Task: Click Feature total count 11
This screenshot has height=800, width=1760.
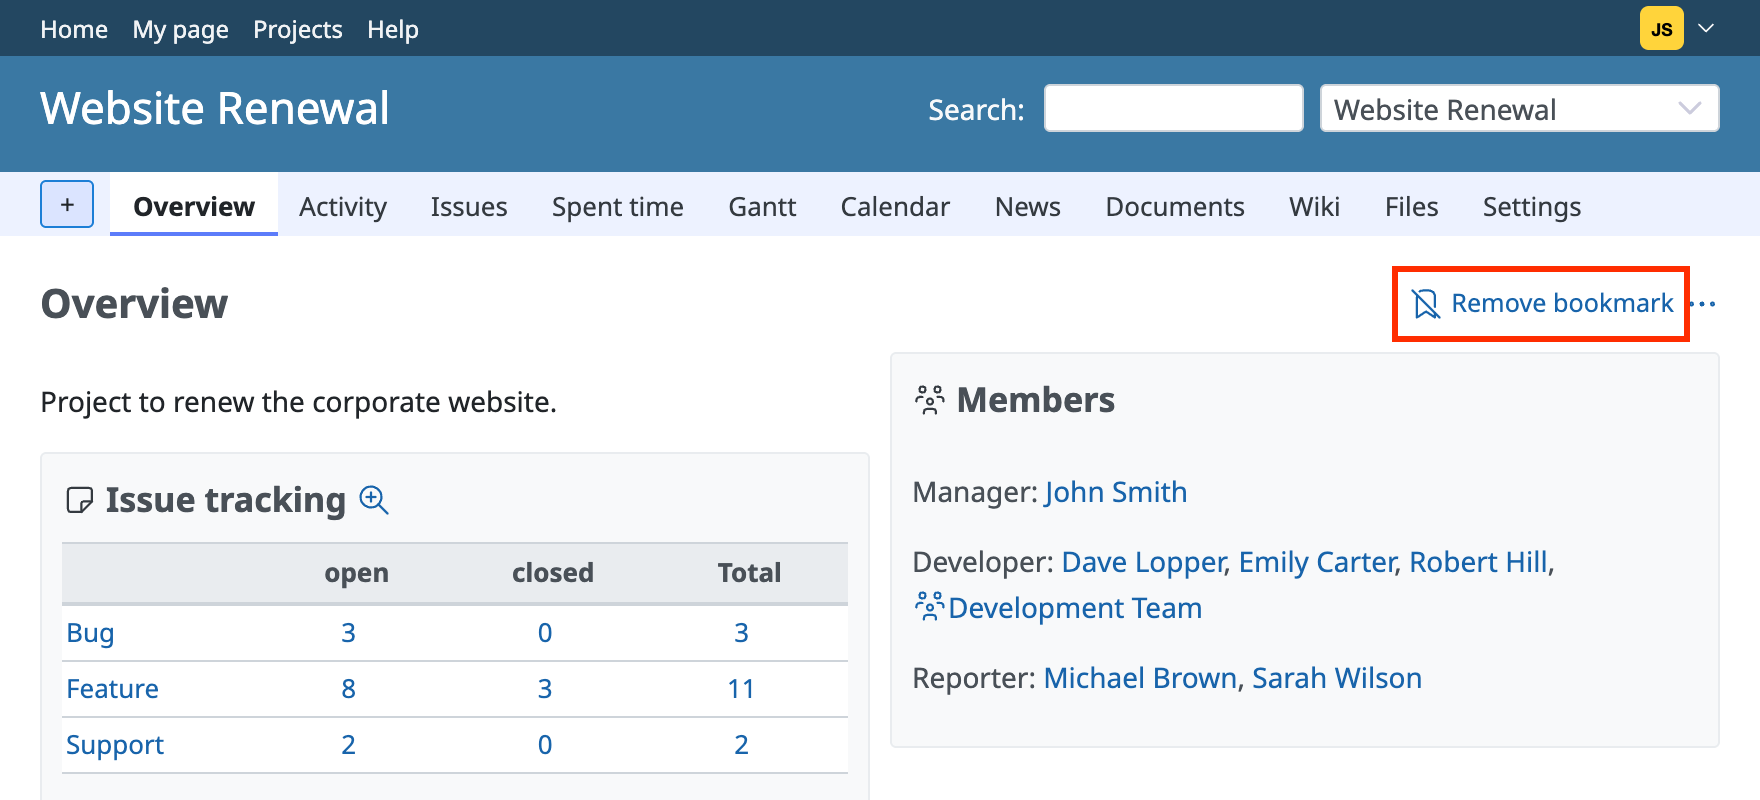Action: [741, 689]
